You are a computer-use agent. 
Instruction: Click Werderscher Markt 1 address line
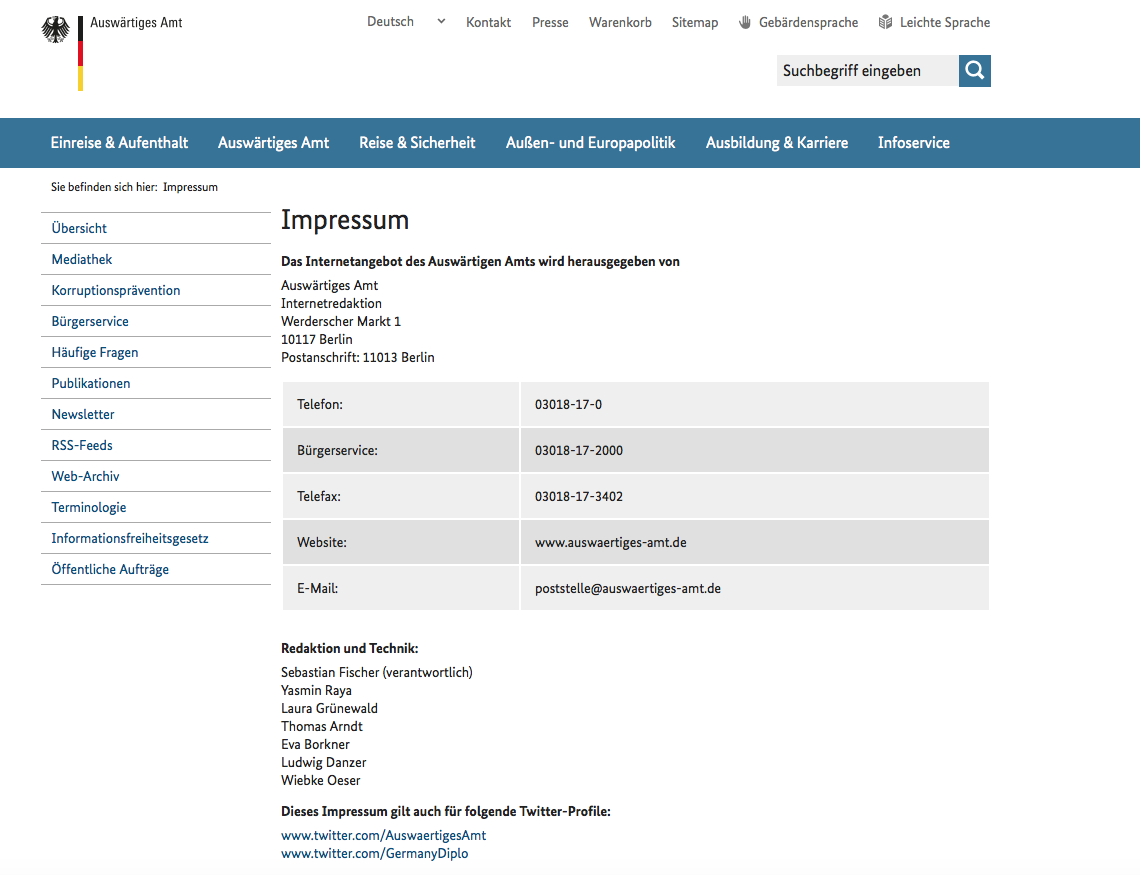pos(341,321)
